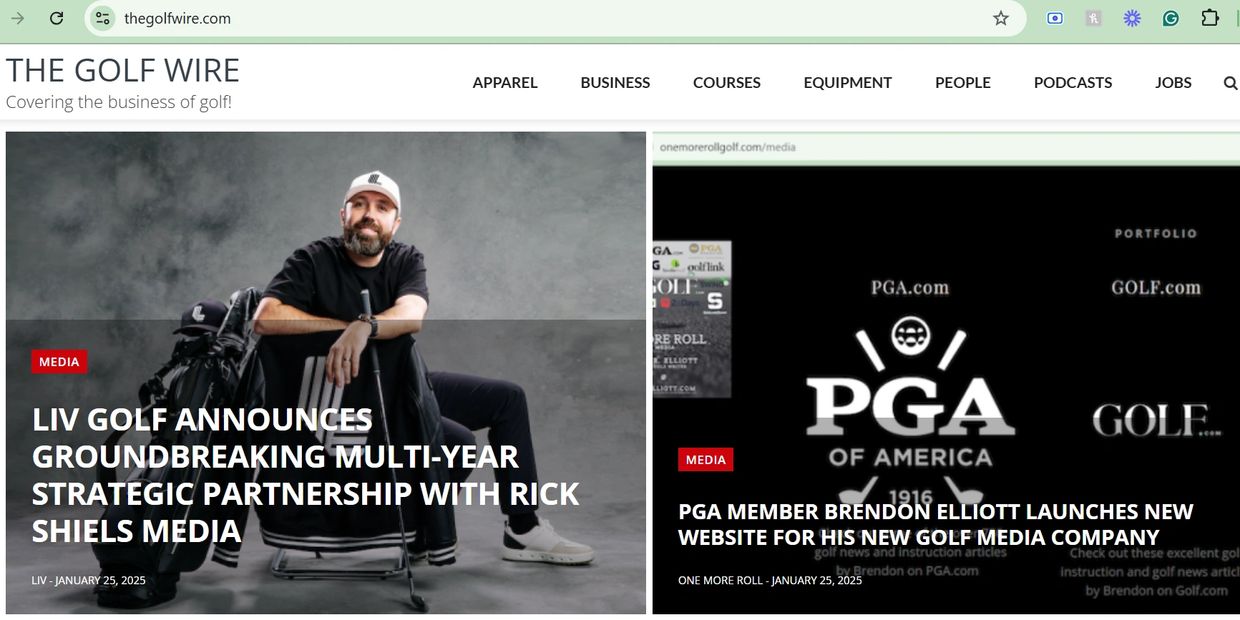
Task: Open the Brendon Elliott website article headline
Action: (x=936, y=524)
